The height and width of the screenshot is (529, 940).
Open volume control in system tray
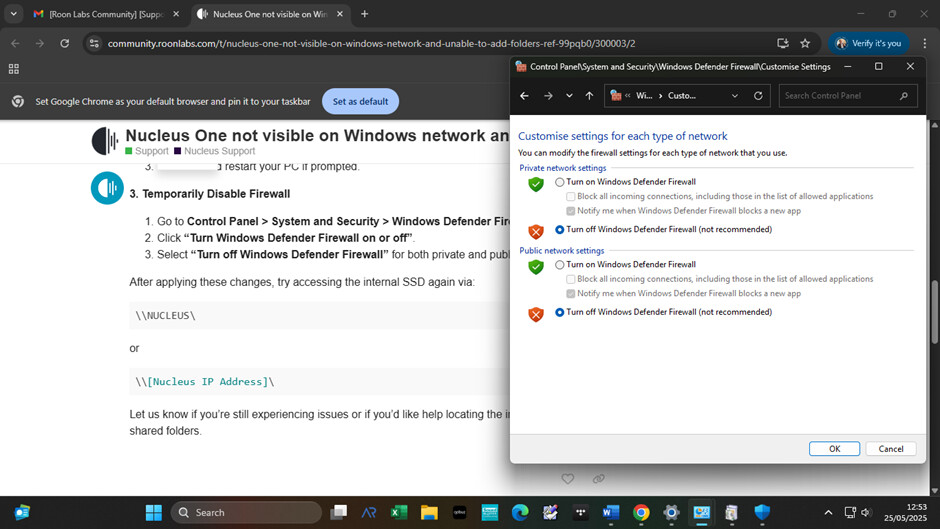866,513
